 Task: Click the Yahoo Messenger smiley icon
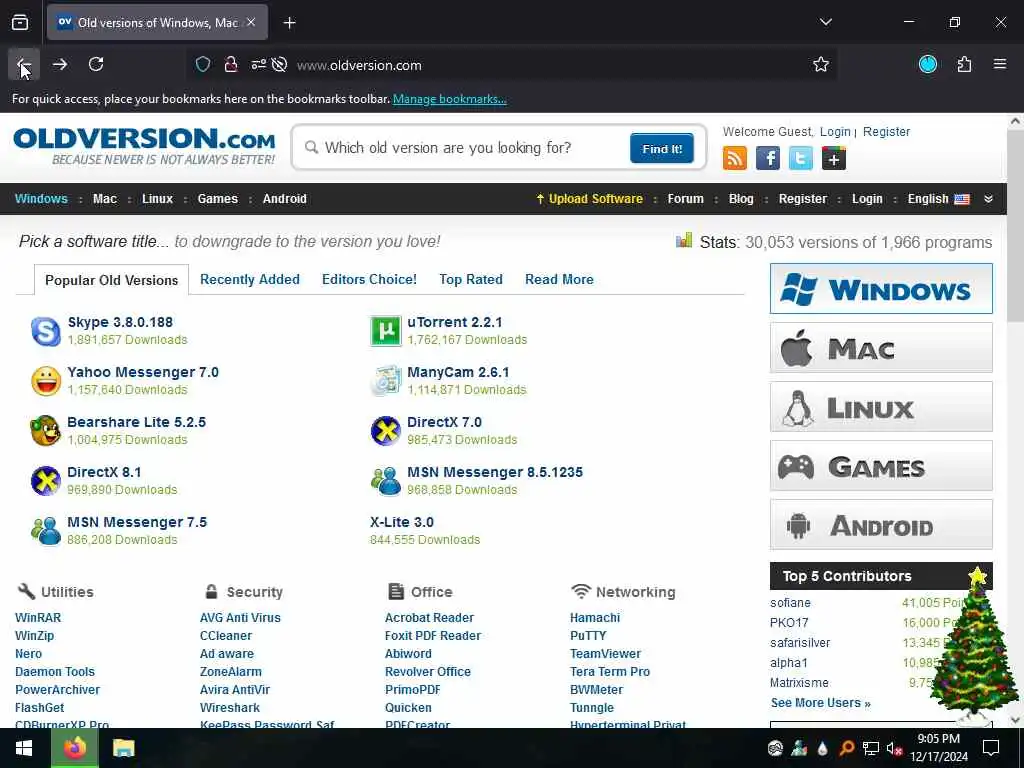46,381
